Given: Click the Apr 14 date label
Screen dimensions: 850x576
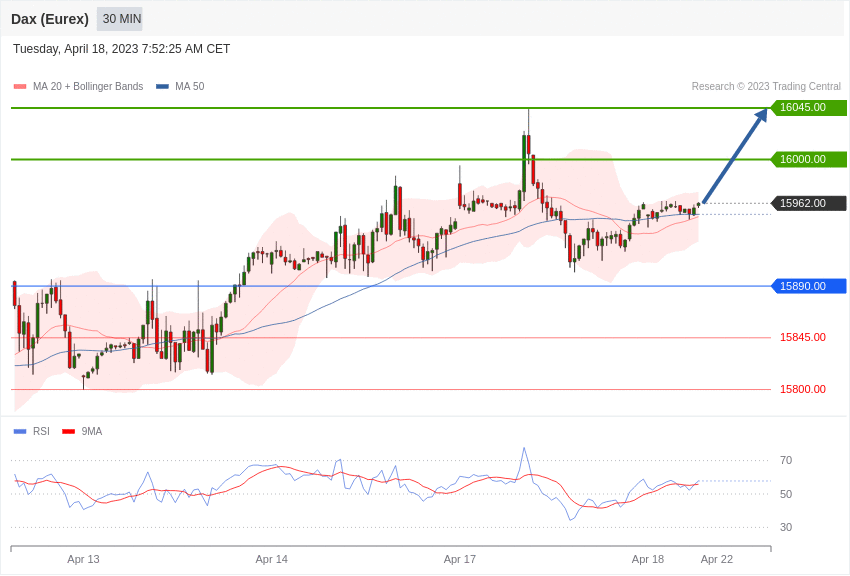Looking at the screenshot, I should pos(272,559).
